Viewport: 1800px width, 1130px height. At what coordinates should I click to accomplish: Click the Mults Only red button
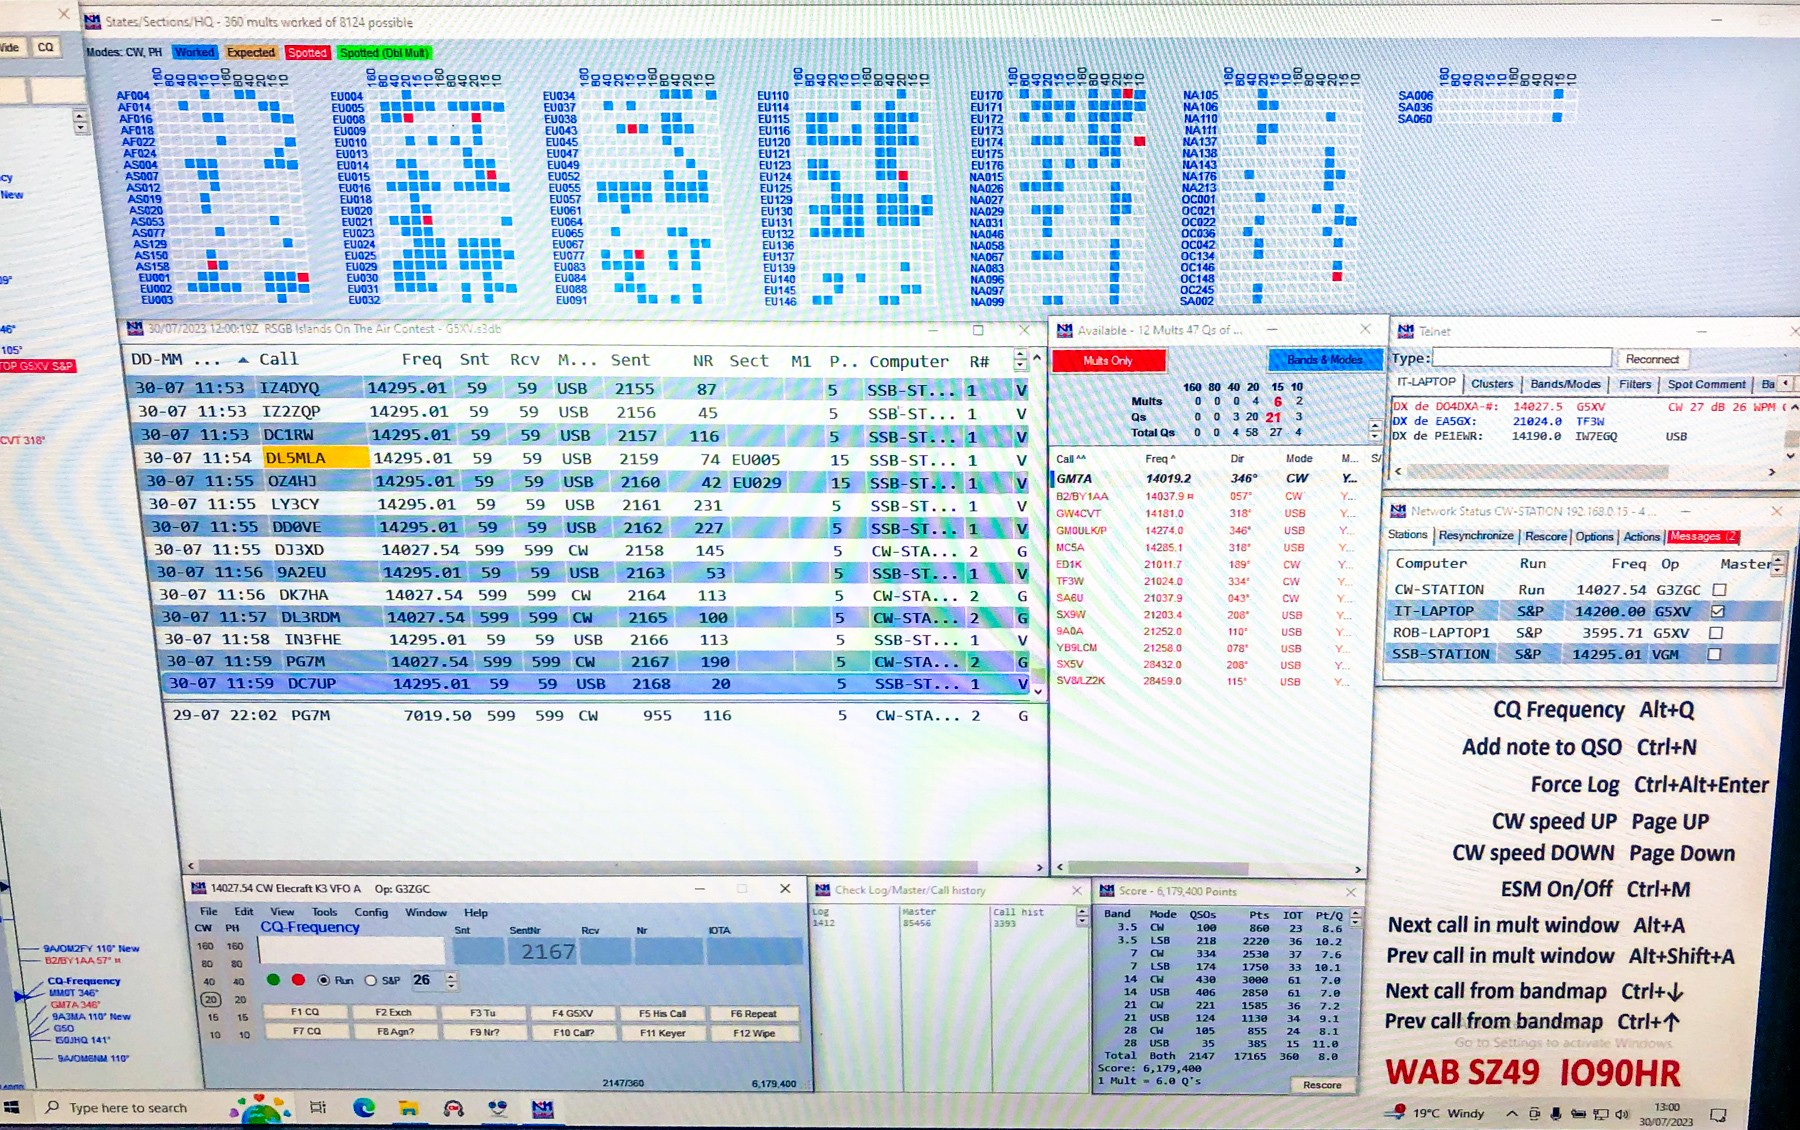(1108, 360)
